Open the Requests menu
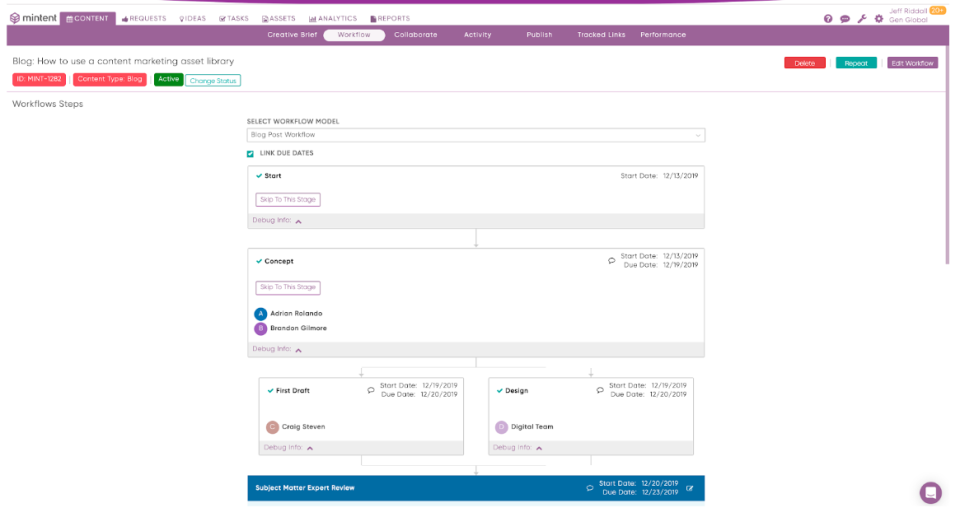Image resolution: width=960 pixels, height=517 pixels. tap(144, 18)
